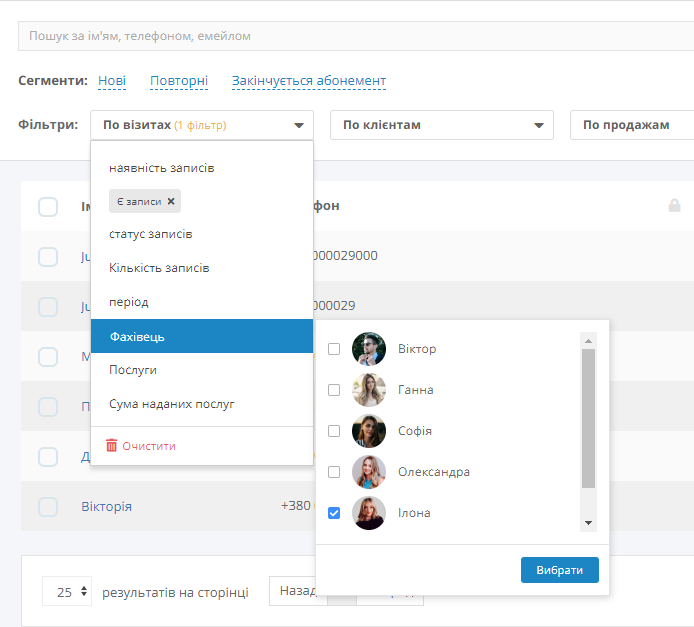Screen dimensions: 694x627
Task: Expand the 'По клієнтам' filter dropdown
Action: [x=441, y=125]
